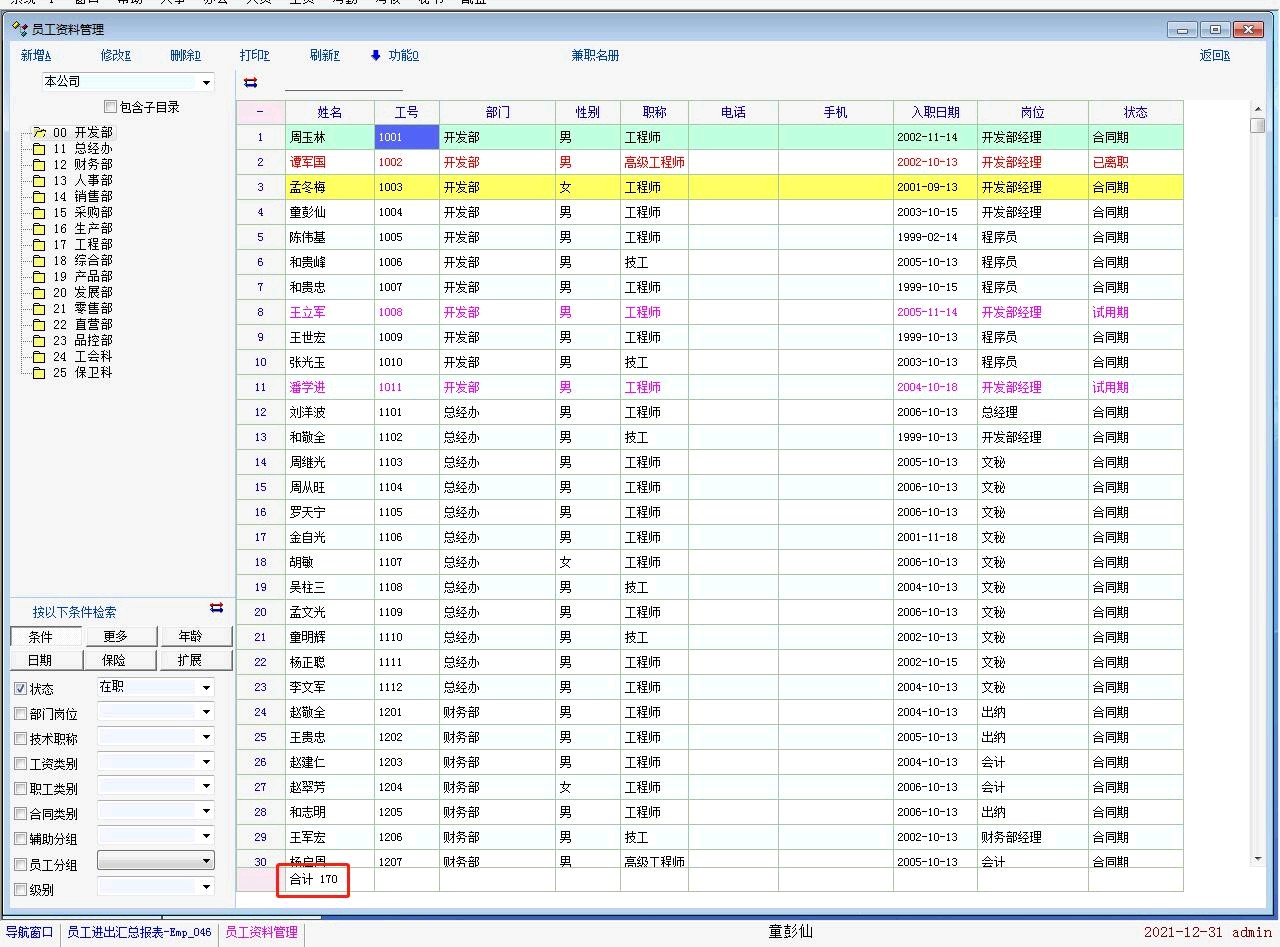Click the search field above the table

[x=343, y=82]
